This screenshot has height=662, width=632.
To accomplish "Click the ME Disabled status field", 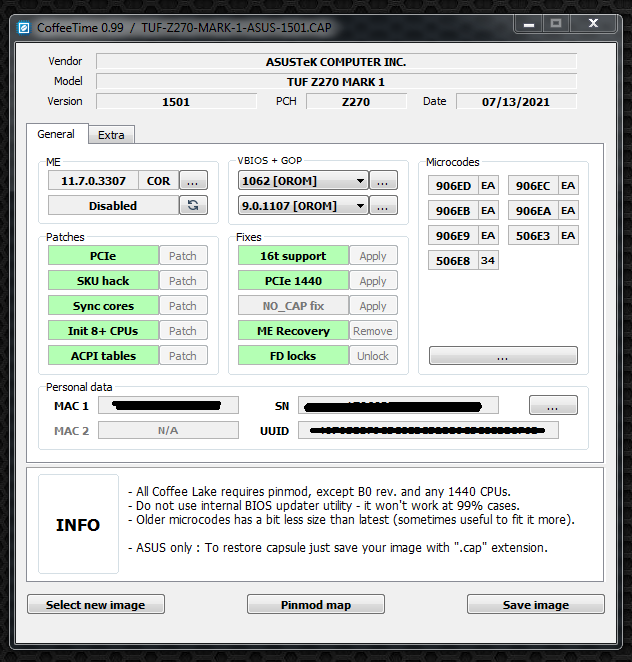I will pos(113,206).
